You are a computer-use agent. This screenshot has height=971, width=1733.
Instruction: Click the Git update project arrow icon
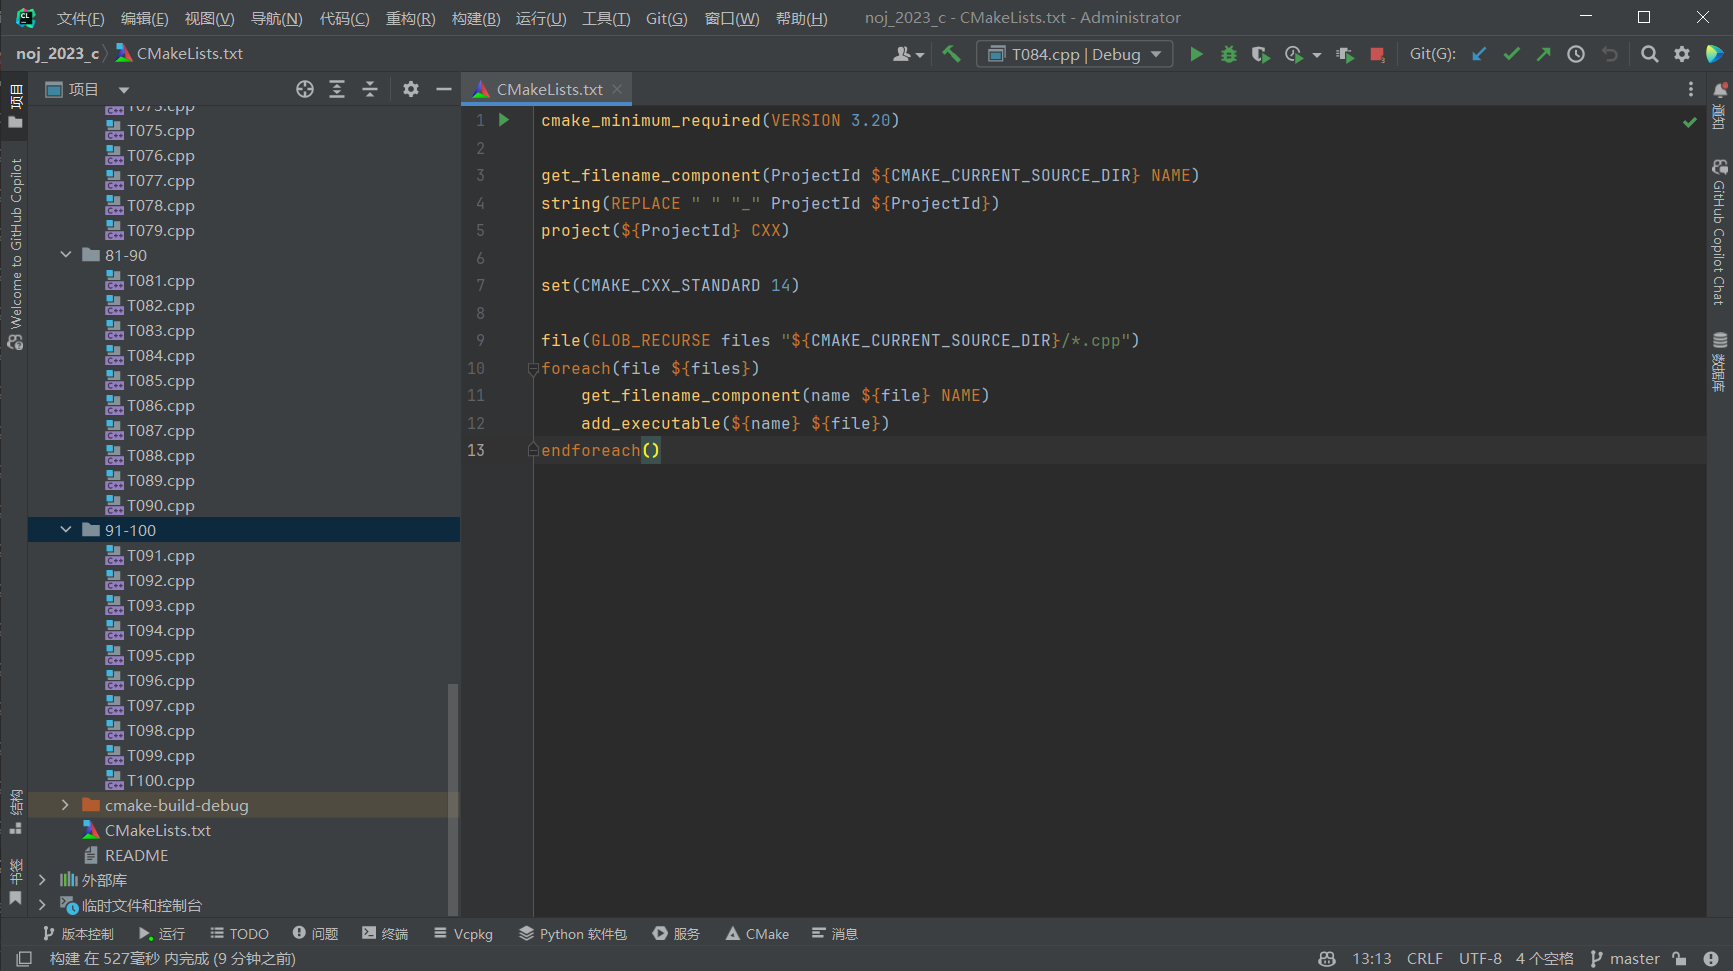point(1479,54)
